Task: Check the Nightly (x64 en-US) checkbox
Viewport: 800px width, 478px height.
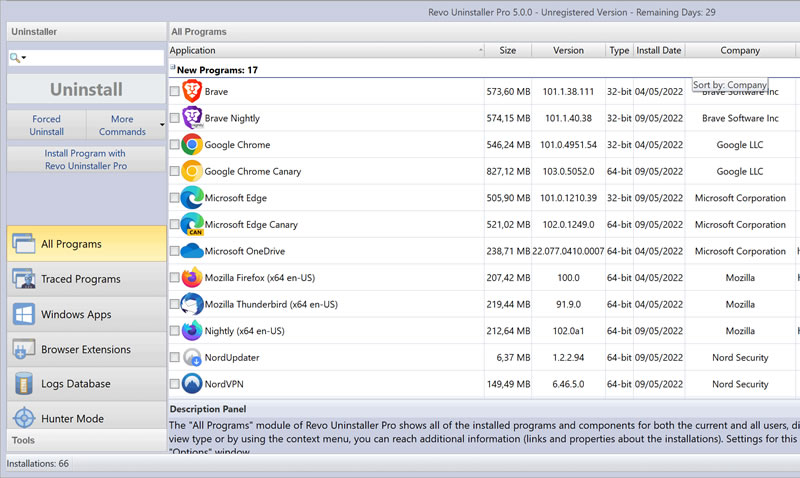Action: [x=174, y=331]
